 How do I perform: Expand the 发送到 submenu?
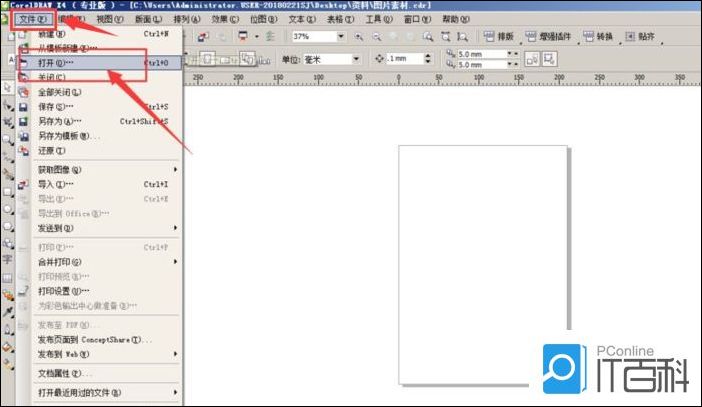pos(175,228)
